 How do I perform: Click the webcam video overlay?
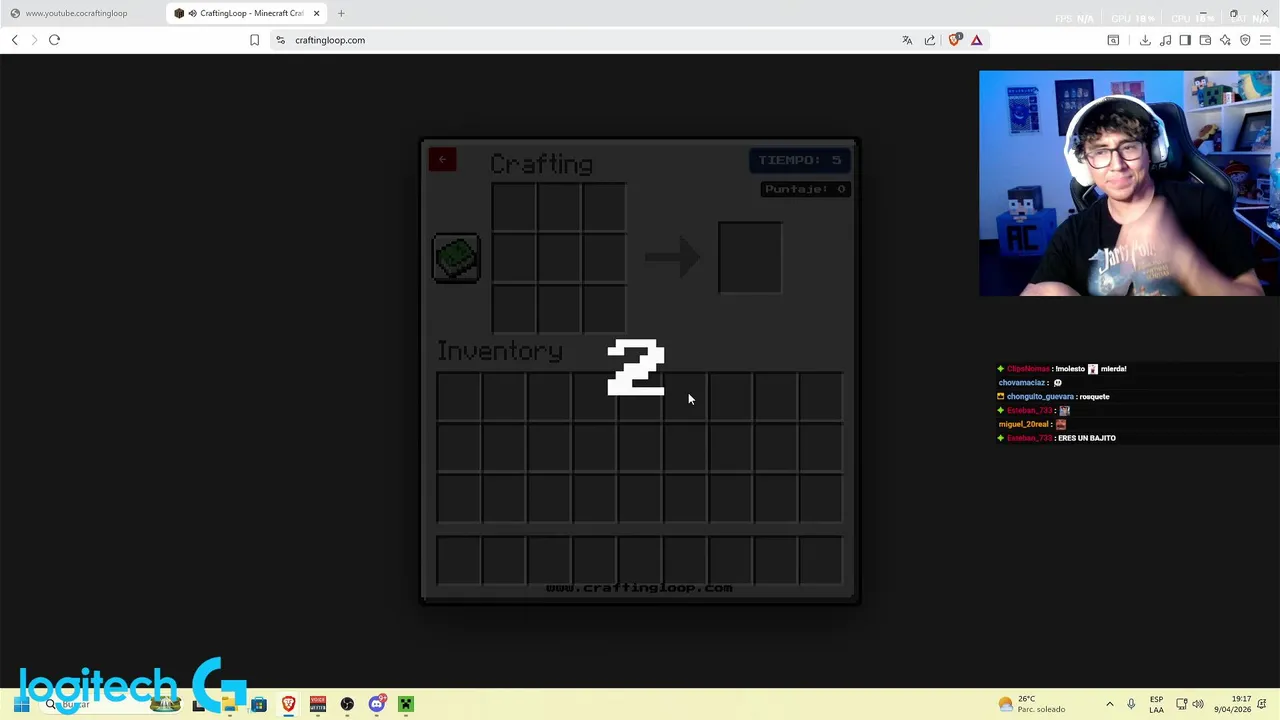(x=1129, y=184)
